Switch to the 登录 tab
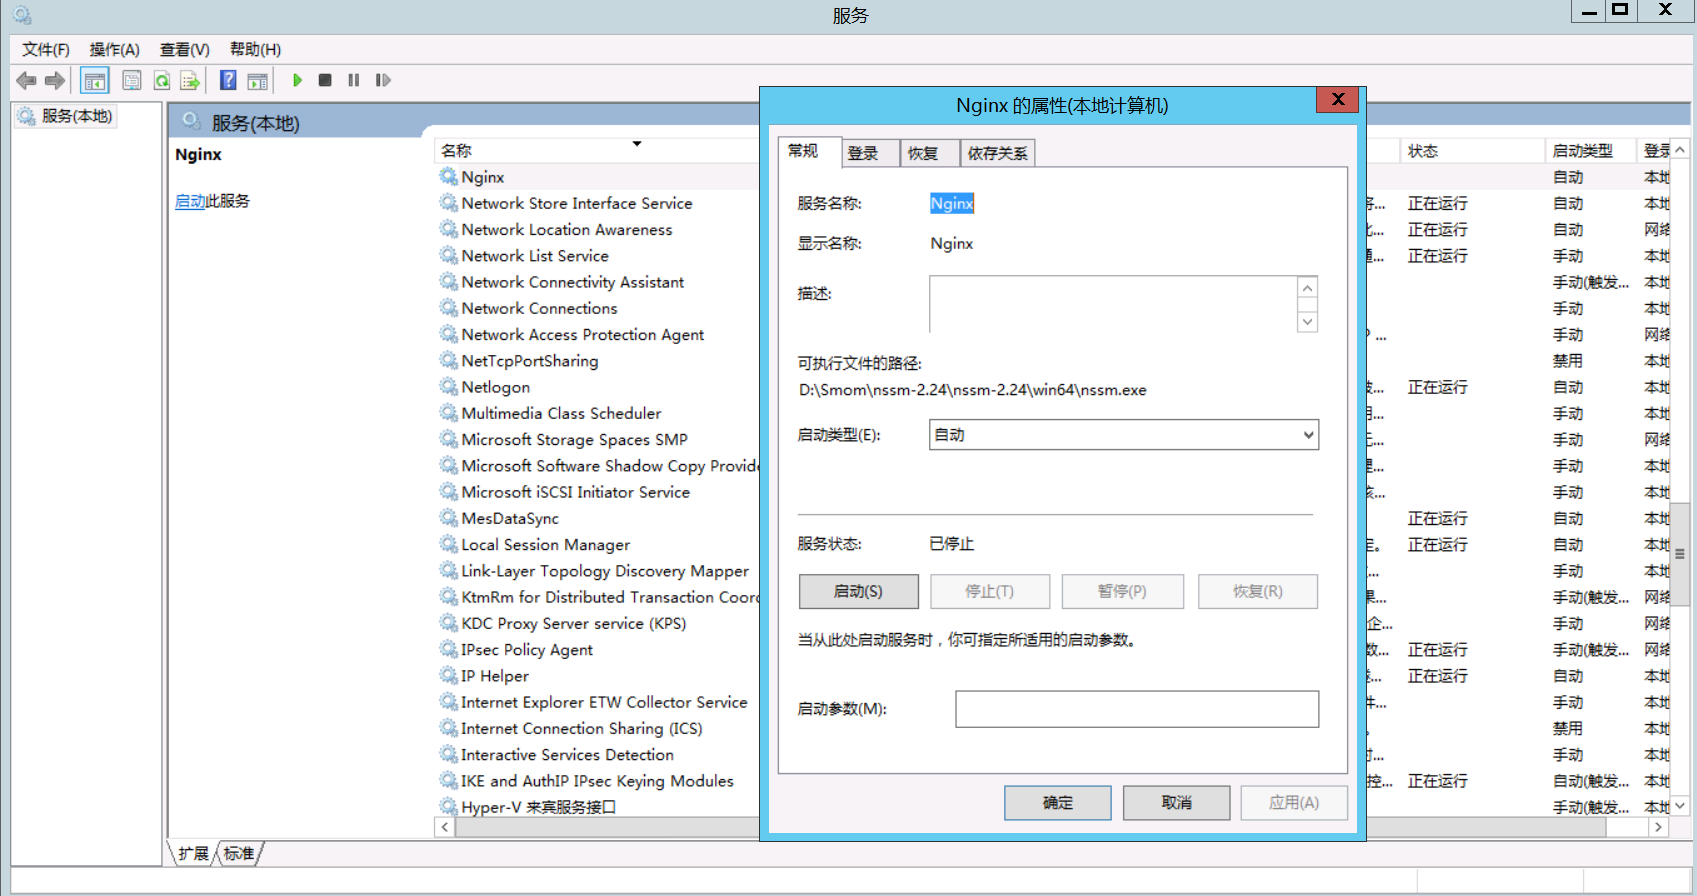1697x896 pixels. [870, 153]
